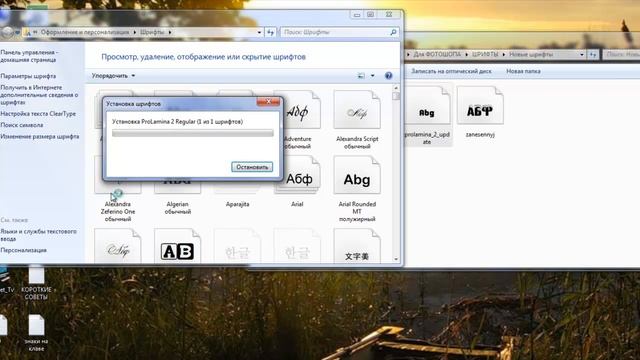640x360 pixels.
Task: Select the Alexandra Script font icon
Action: 357,110
